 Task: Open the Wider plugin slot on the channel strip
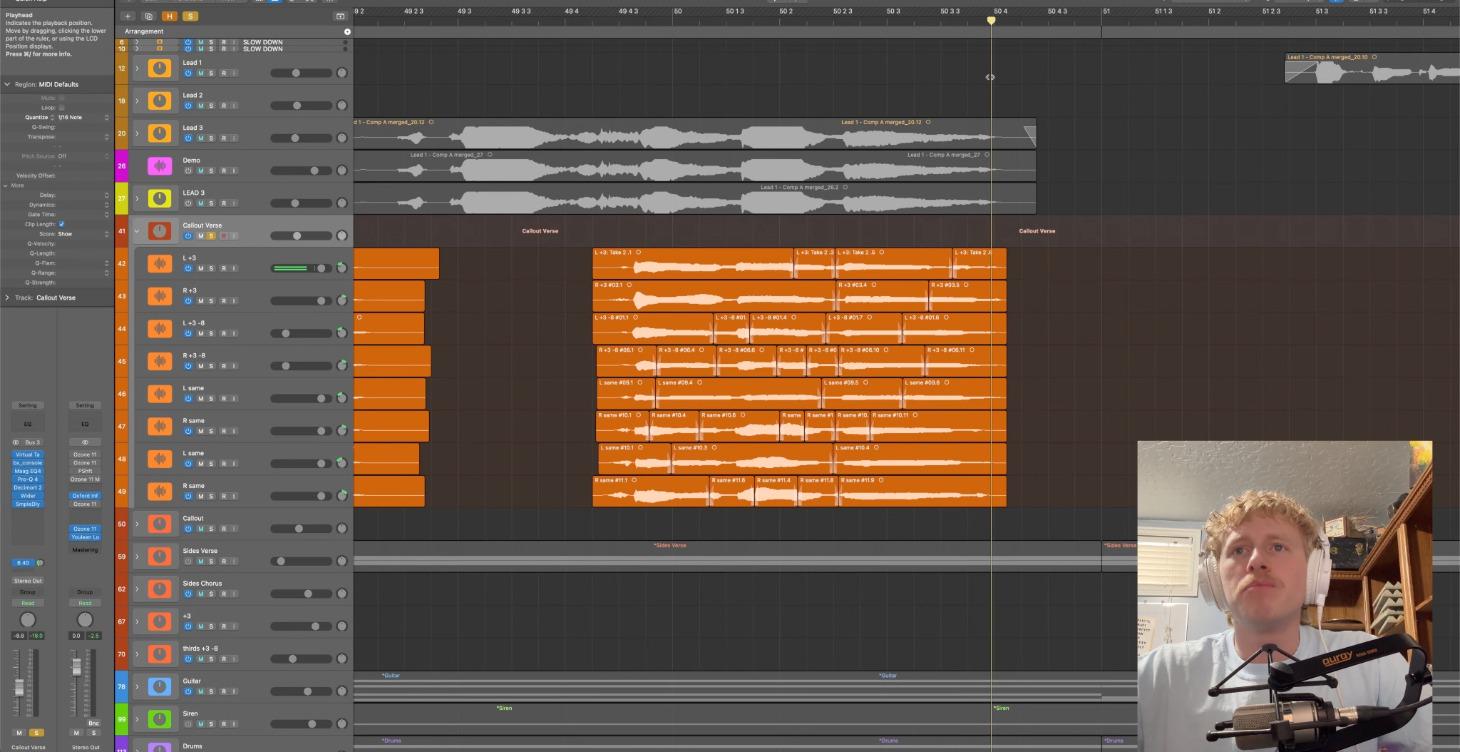(28, 496)
